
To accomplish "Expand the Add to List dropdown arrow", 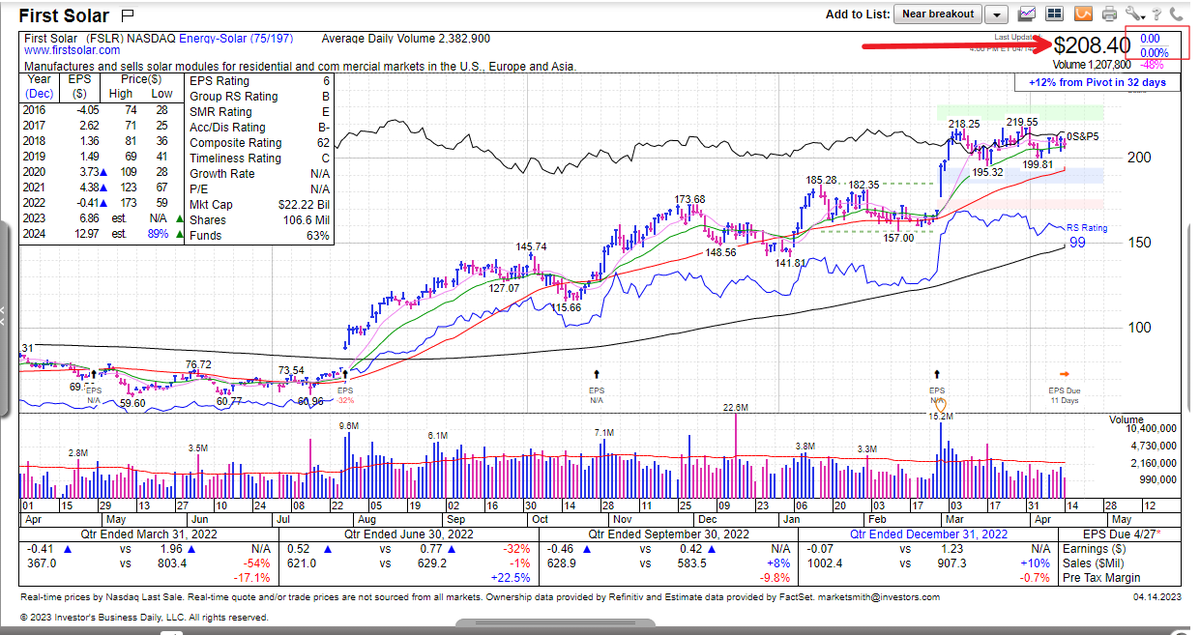I will click(x=996, y=15).
